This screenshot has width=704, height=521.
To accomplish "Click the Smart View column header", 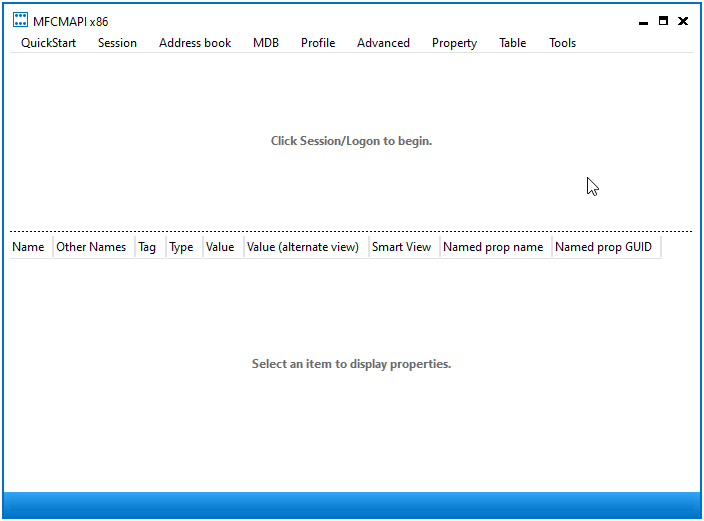I will [401, 247].
